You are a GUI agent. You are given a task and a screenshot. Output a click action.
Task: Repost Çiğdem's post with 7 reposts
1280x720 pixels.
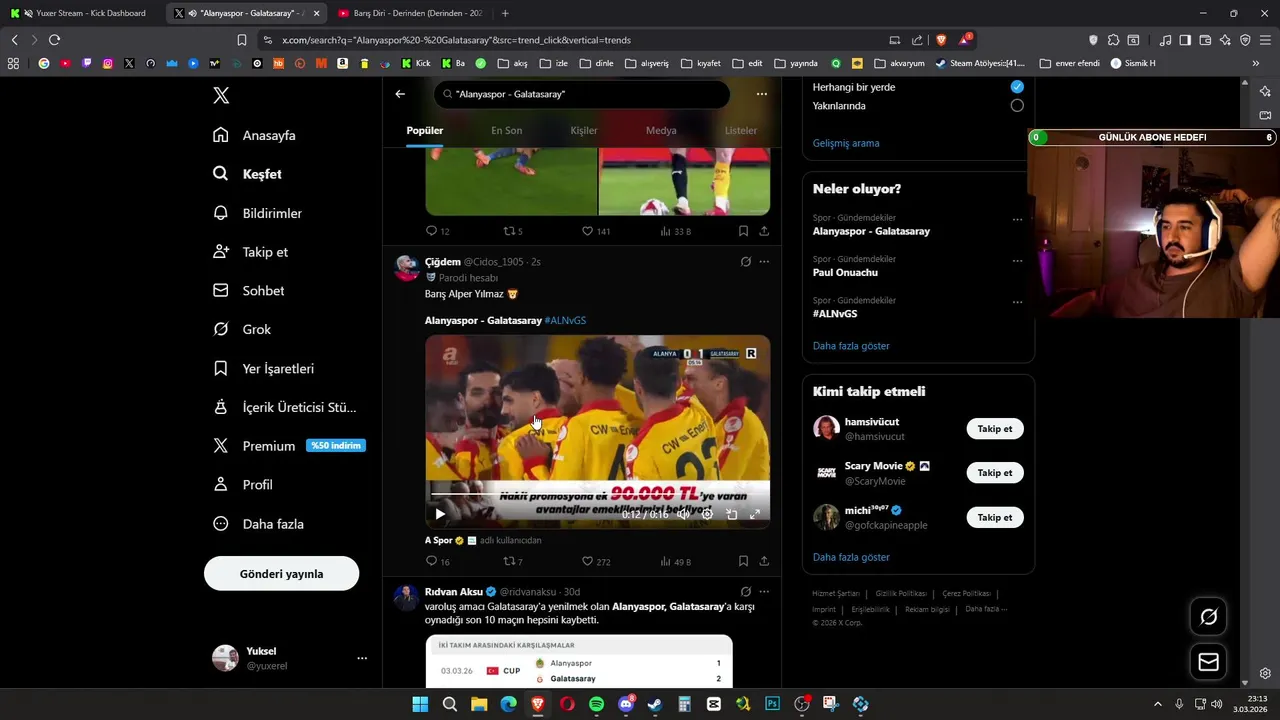pyautogui.click(x=513, y=562)
